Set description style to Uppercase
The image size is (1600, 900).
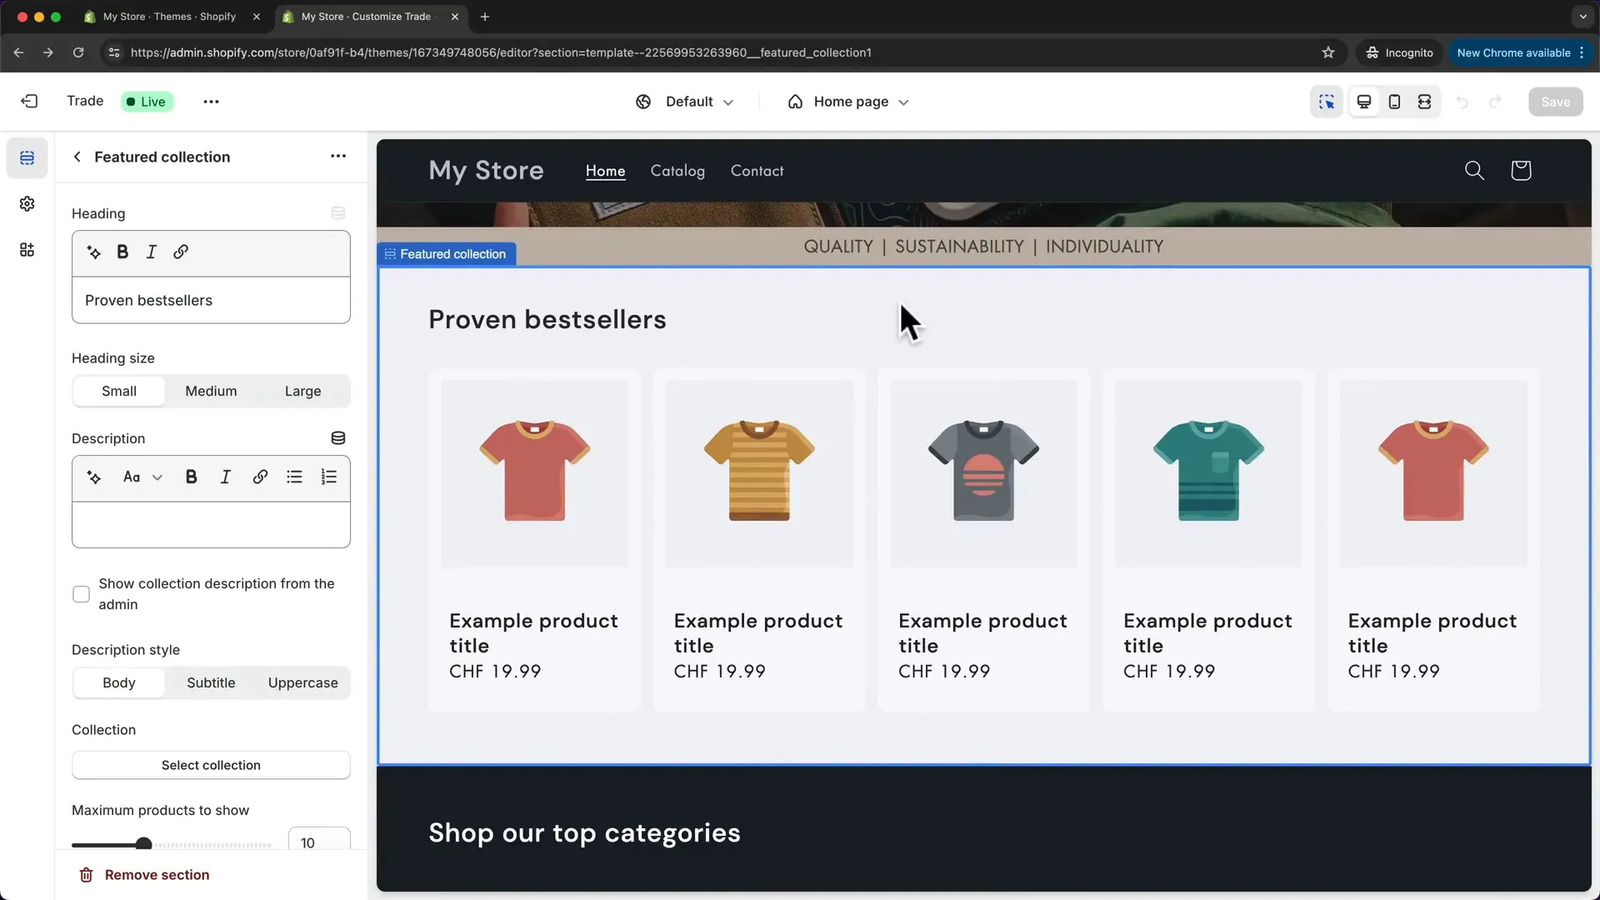tap(303, 683)
